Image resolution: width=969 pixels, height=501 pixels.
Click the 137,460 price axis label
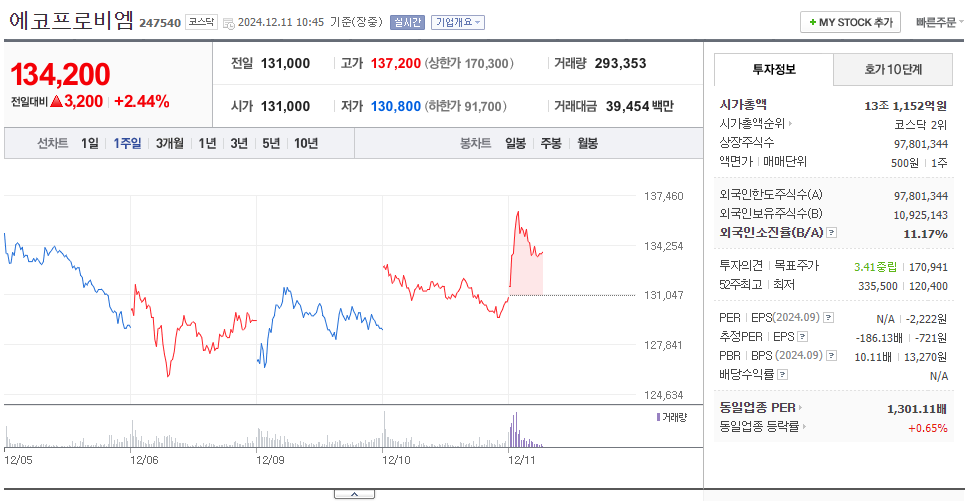click(664, 196)
